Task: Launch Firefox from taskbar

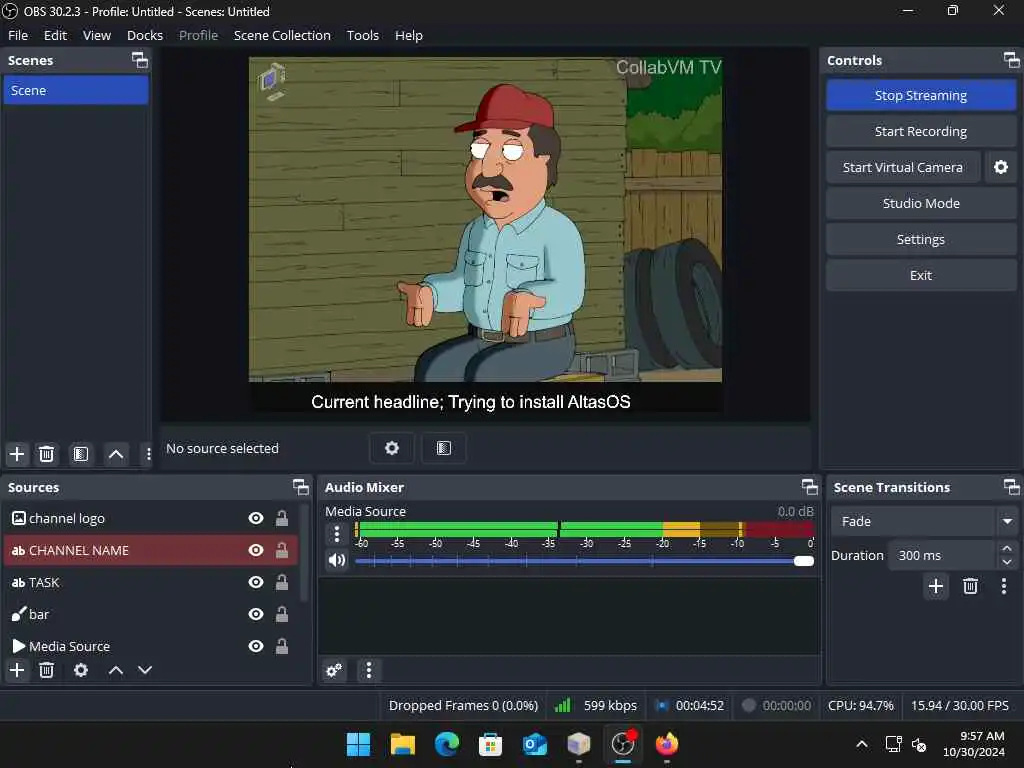Action: click(667, 744)
